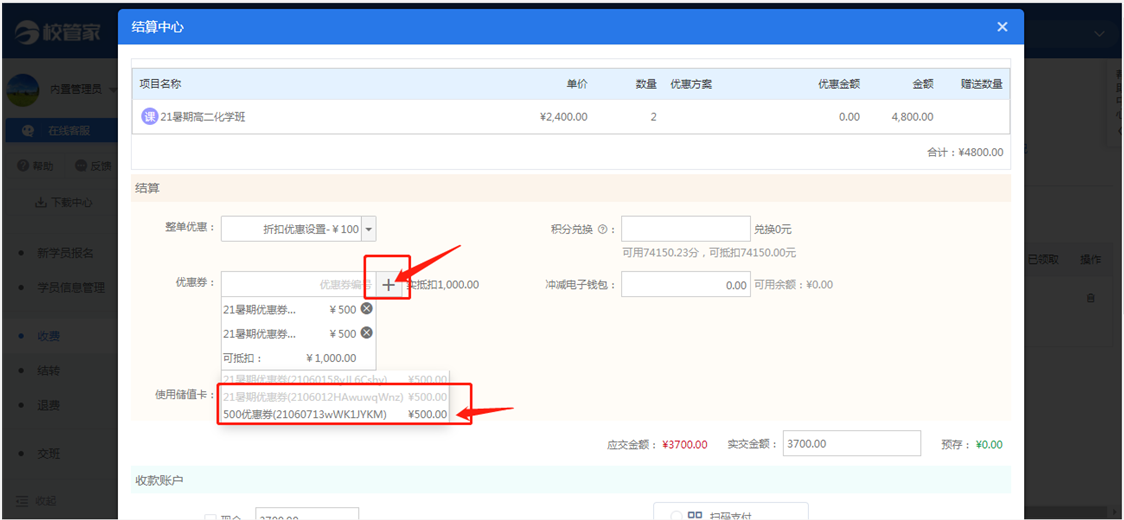Click the 积分兑换 points input field
This screenshot has height=520, width=1124.
point(686,230)
